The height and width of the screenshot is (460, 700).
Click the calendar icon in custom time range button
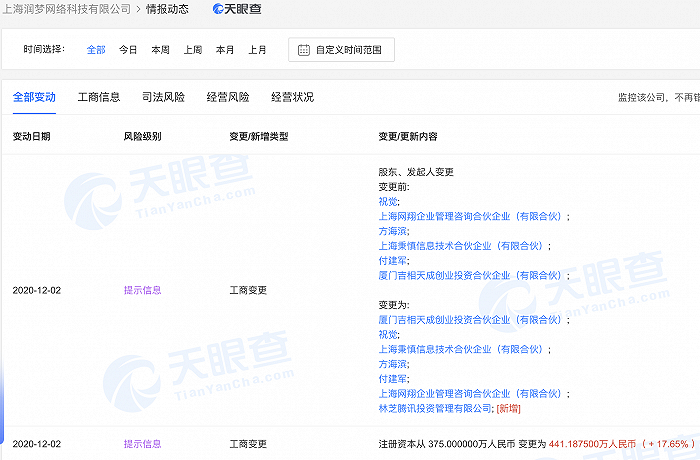click(x=304, y=50)
